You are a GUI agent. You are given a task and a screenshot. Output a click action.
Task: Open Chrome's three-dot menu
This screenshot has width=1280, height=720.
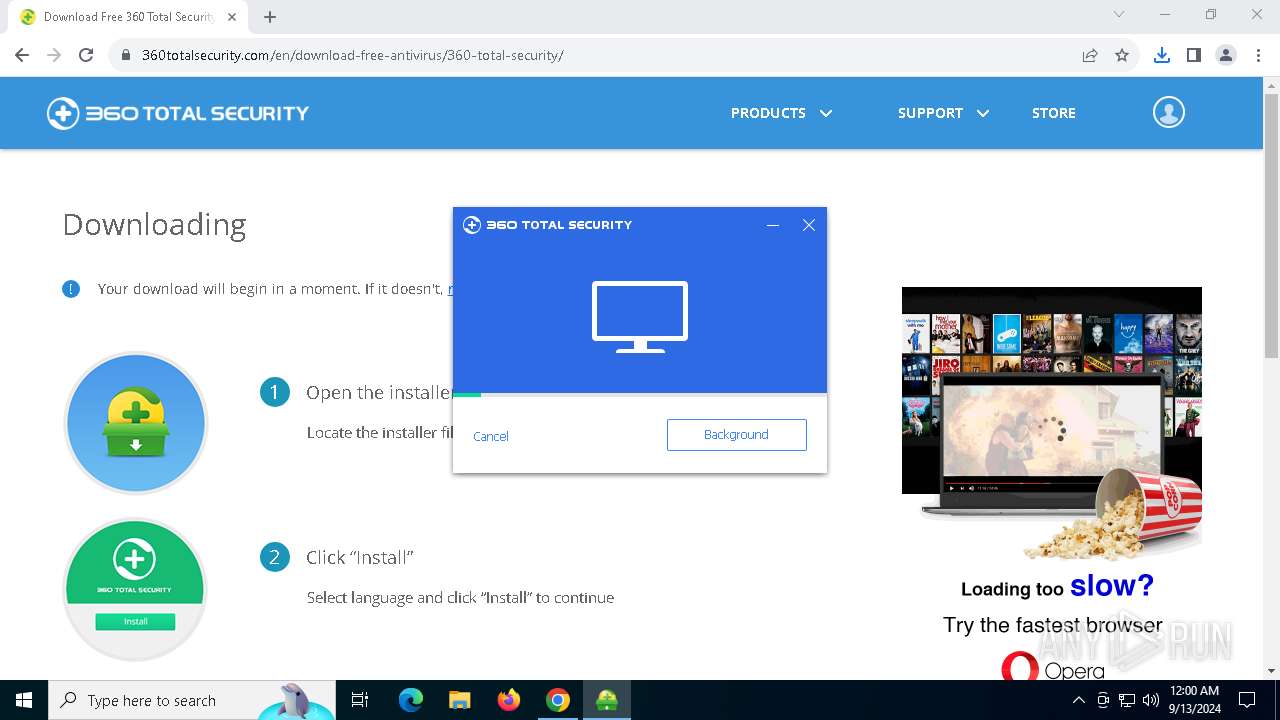(x=1257, y=55)
